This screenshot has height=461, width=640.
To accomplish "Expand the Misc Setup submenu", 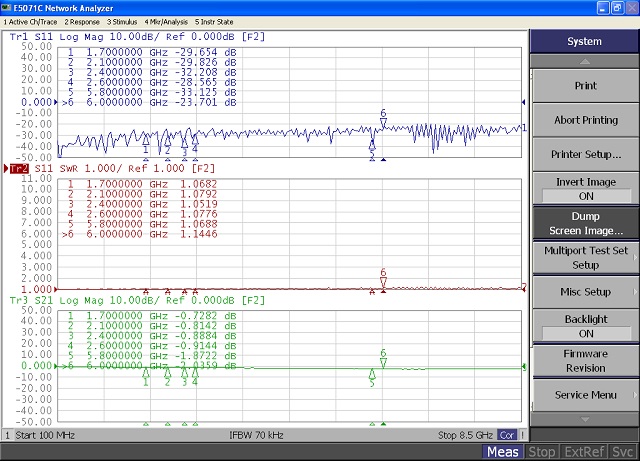I will point(585,292).
